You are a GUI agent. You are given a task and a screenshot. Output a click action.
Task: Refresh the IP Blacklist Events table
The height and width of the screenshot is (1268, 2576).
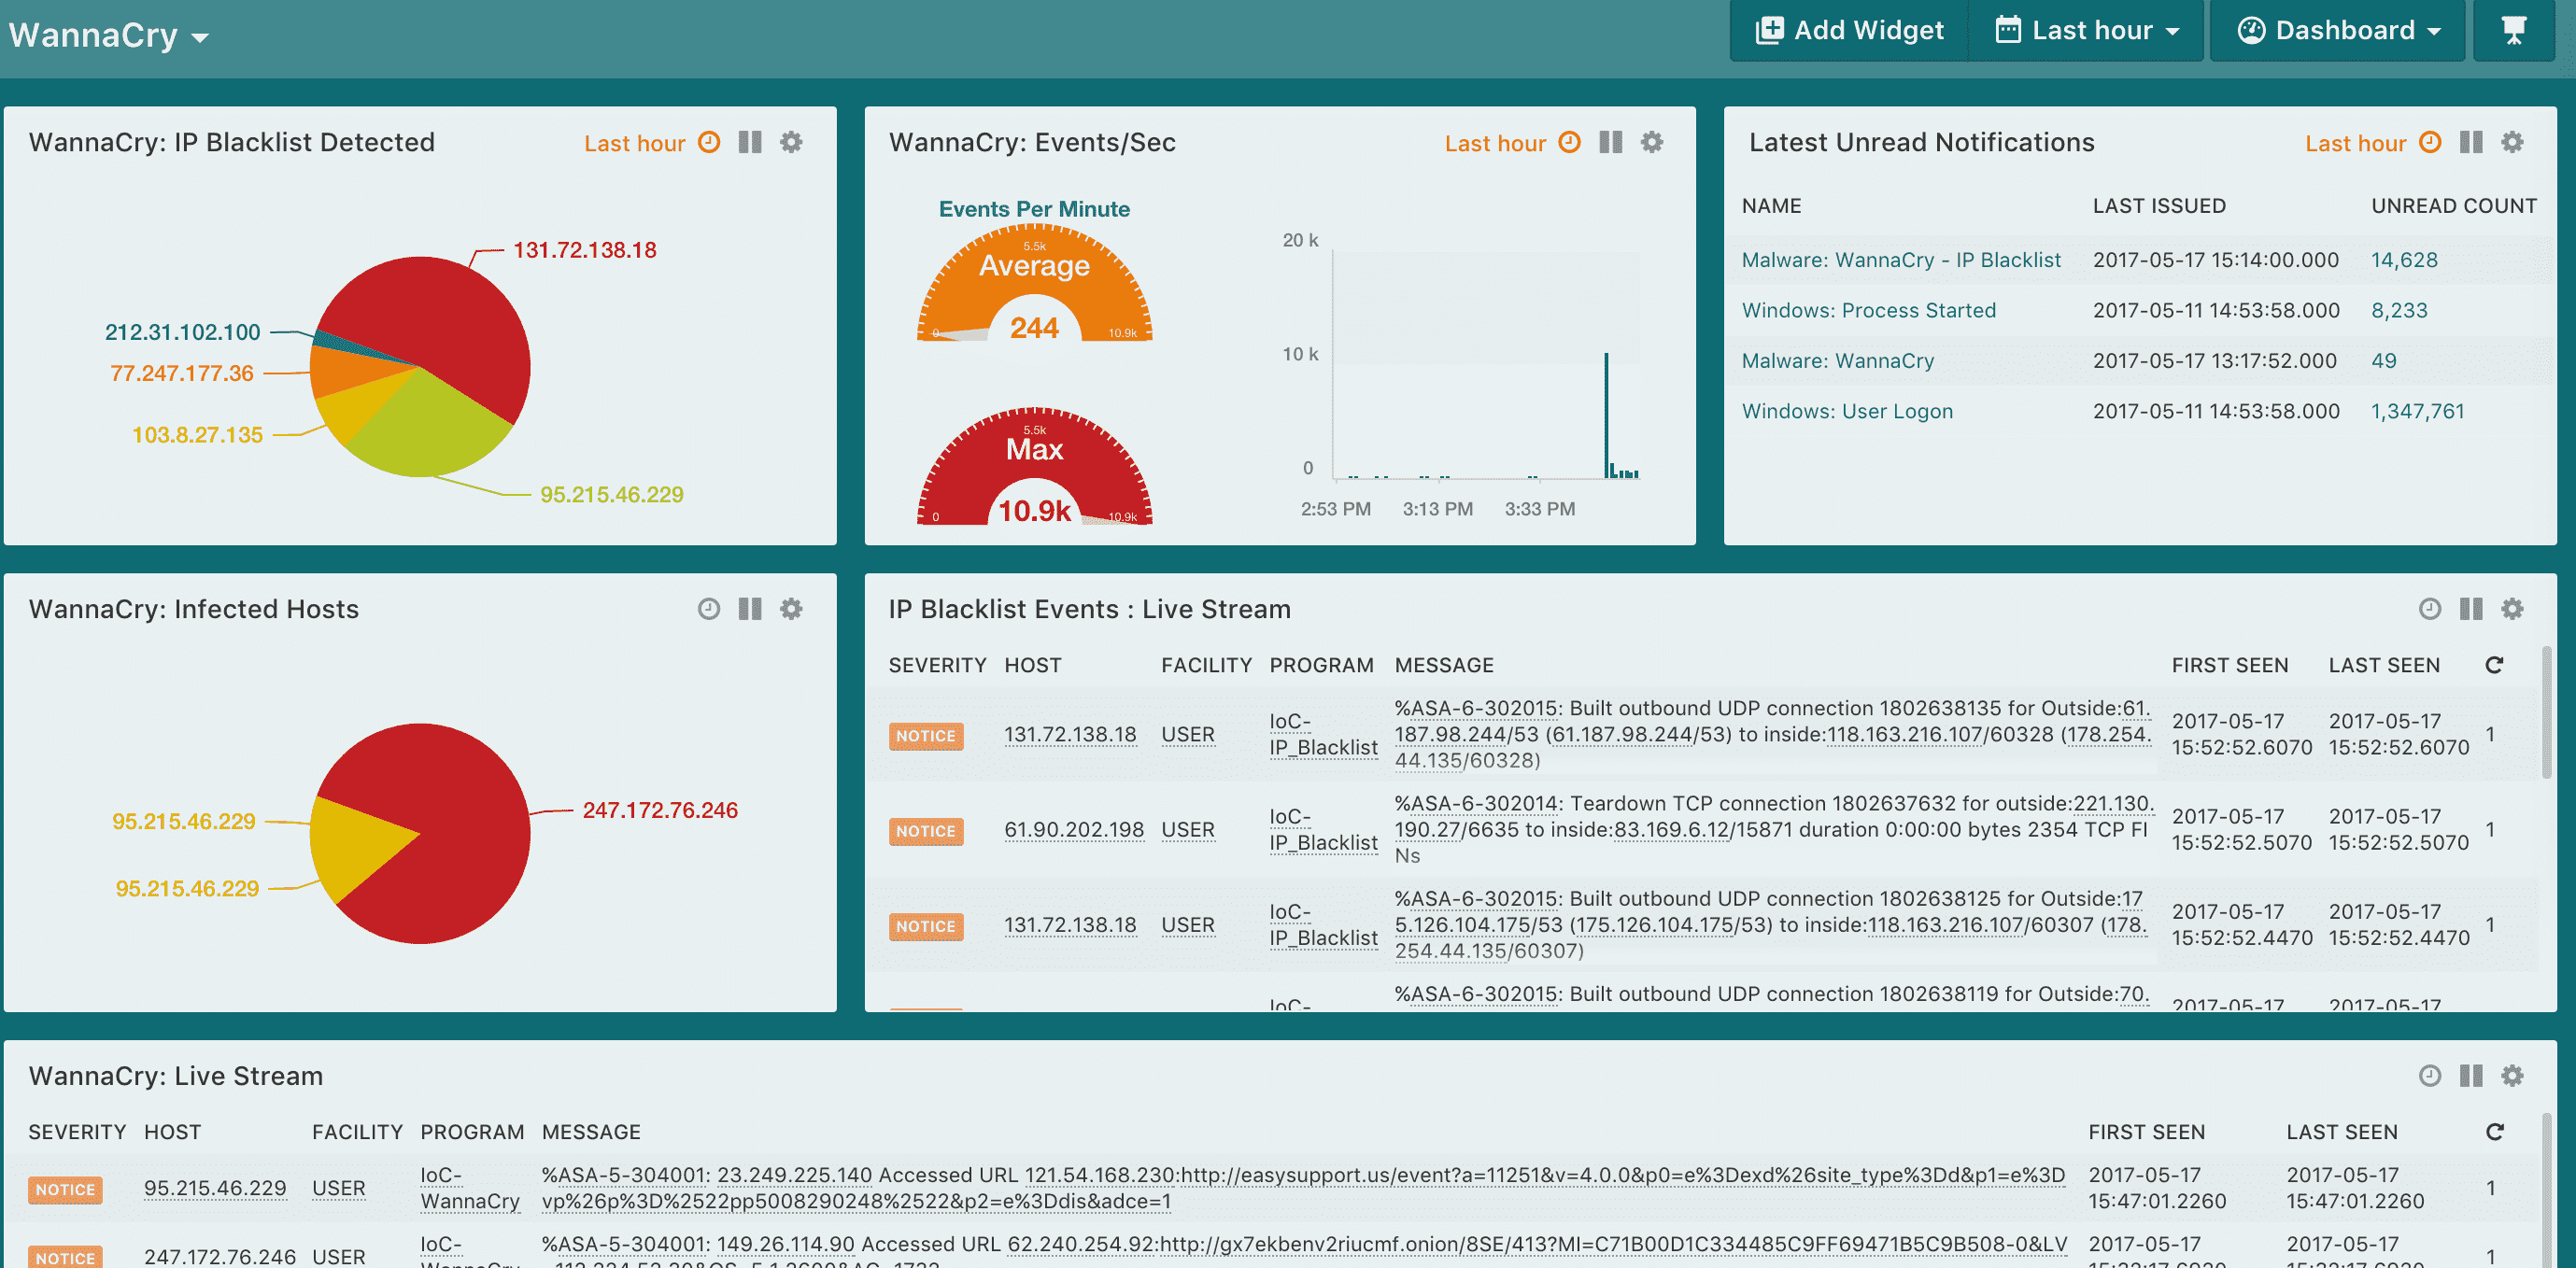[x=2494, y=665]
